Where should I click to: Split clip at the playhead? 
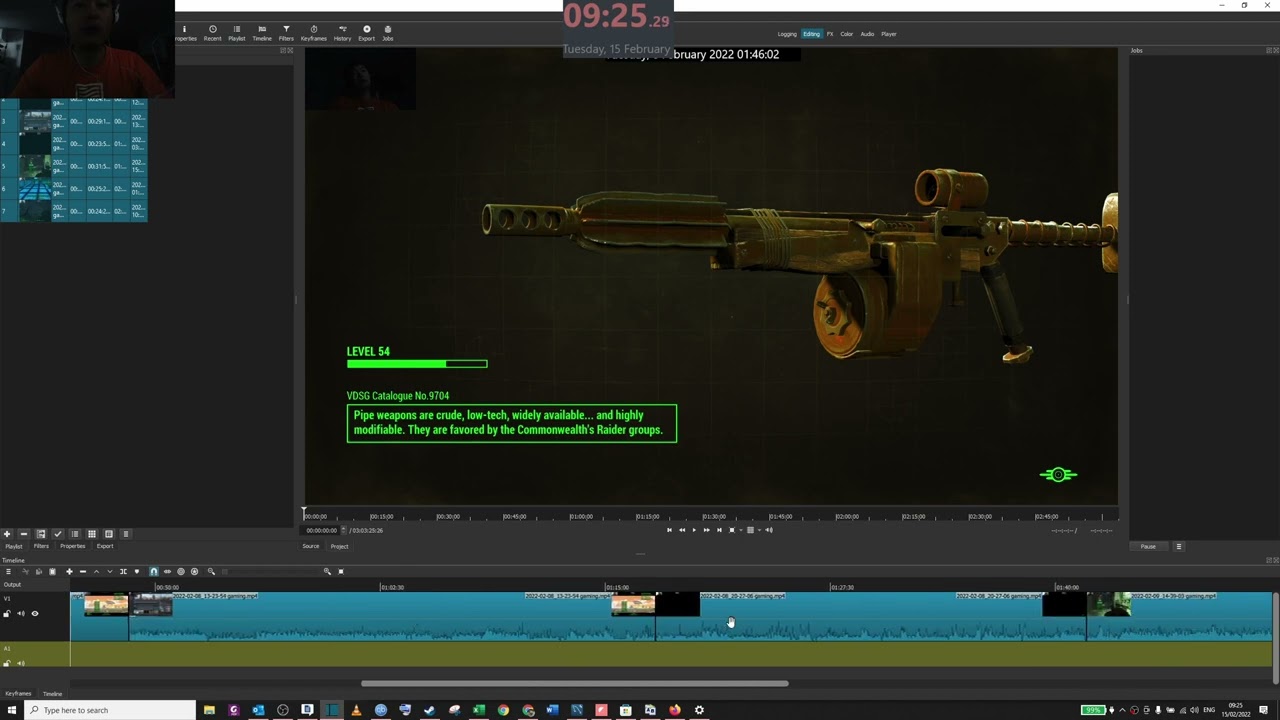tap(123, 571)
